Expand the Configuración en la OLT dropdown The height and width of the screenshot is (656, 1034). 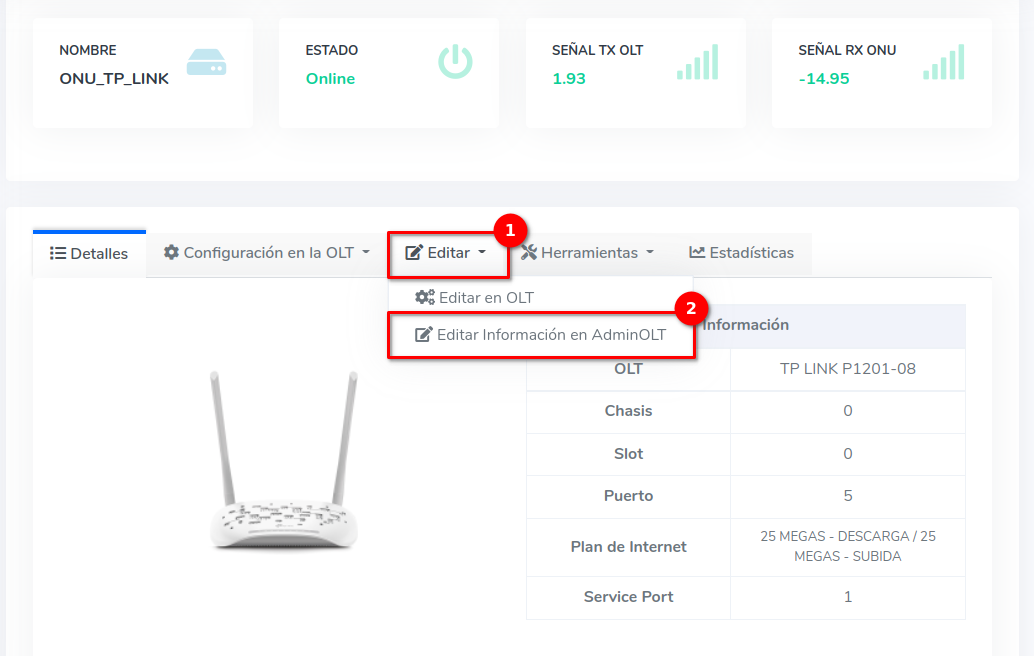266,253
